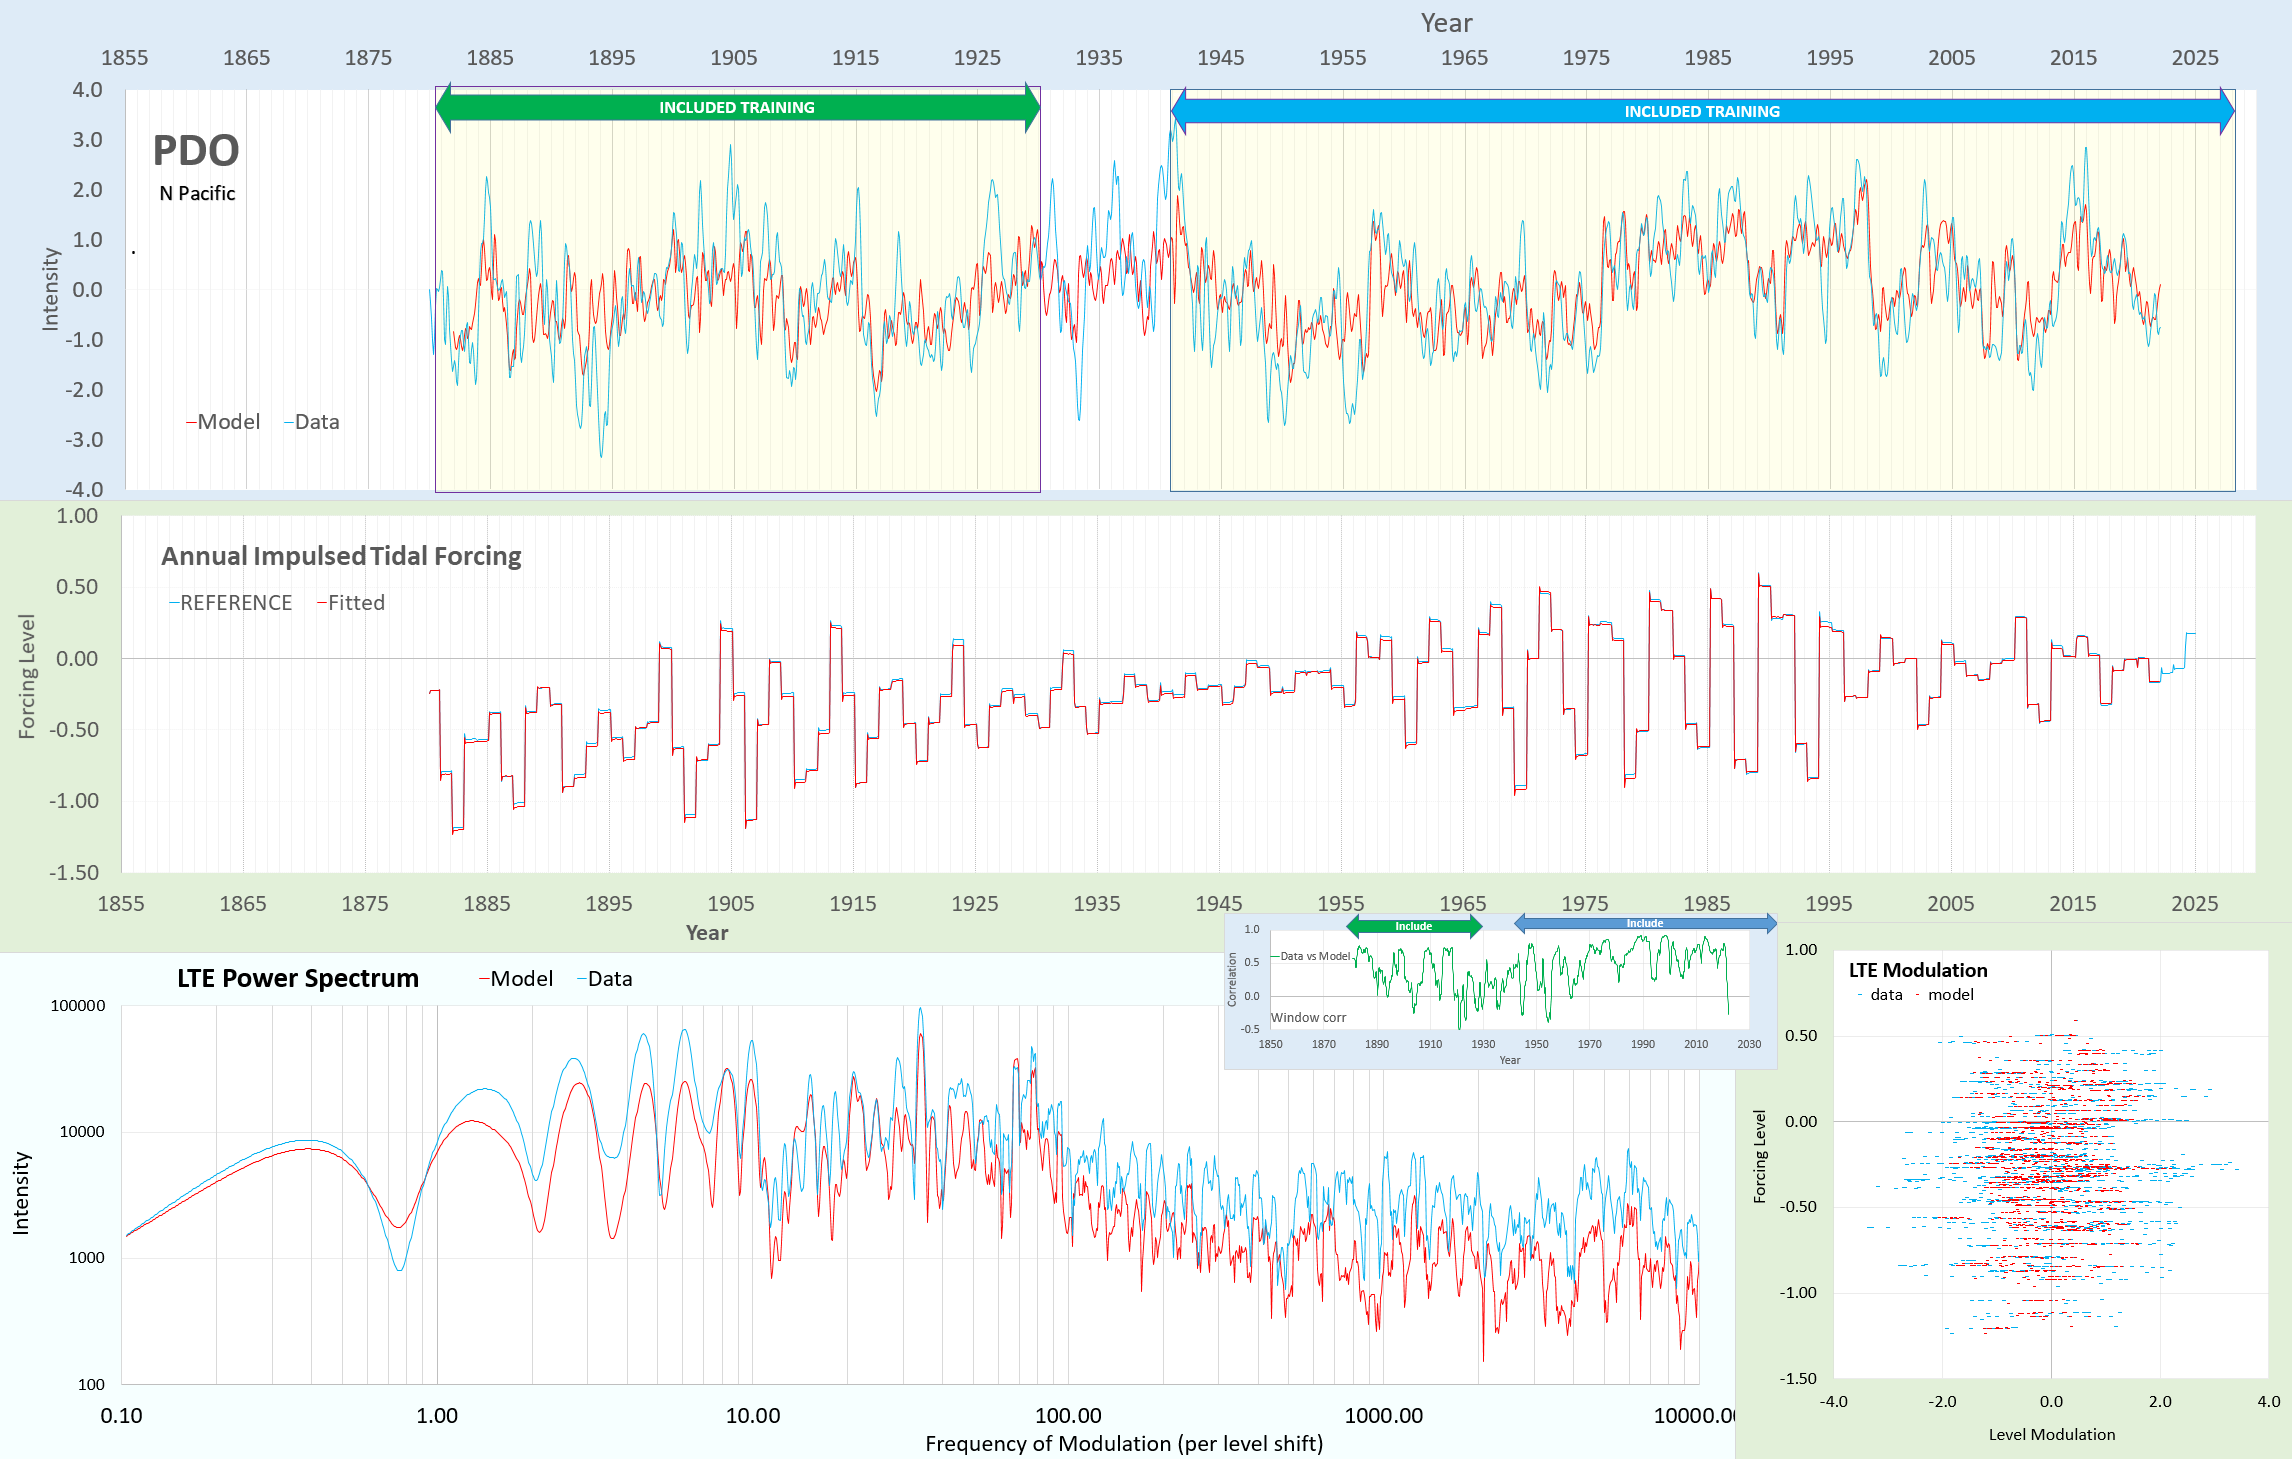Click the blue INCLUDED TRAINING arrow banner

click(1701, 111)
